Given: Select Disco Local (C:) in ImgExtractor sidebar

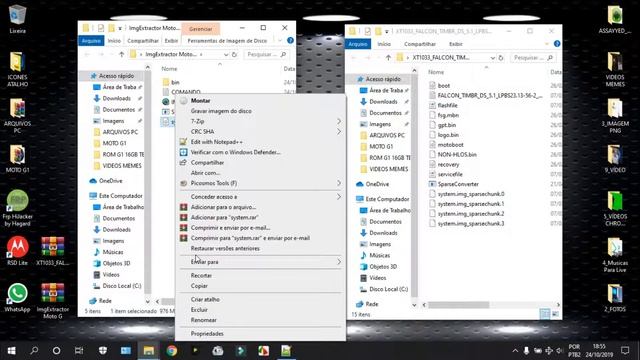Looking at the screenshot, I should (118, 286).
